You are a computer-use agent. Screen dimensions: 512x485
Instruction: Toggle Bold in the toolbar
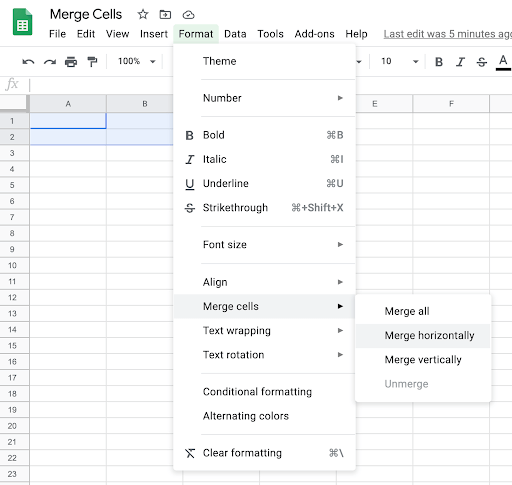439,62
